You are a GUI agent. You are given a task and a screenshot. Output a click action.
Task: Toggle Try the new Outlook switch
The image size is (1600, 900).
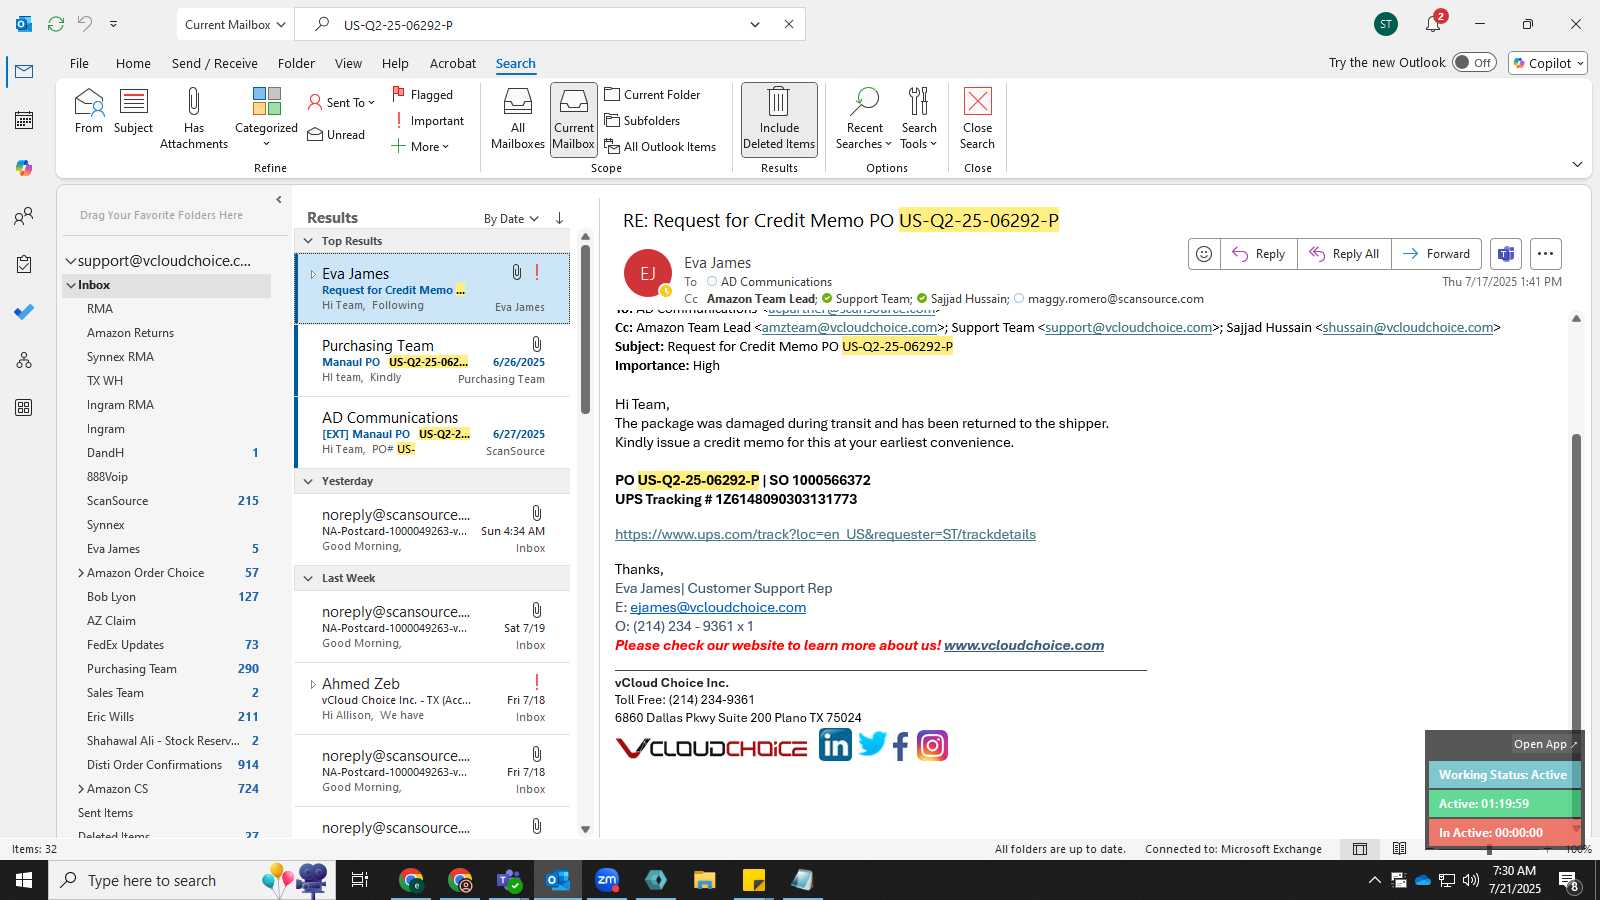point(1474,62)
